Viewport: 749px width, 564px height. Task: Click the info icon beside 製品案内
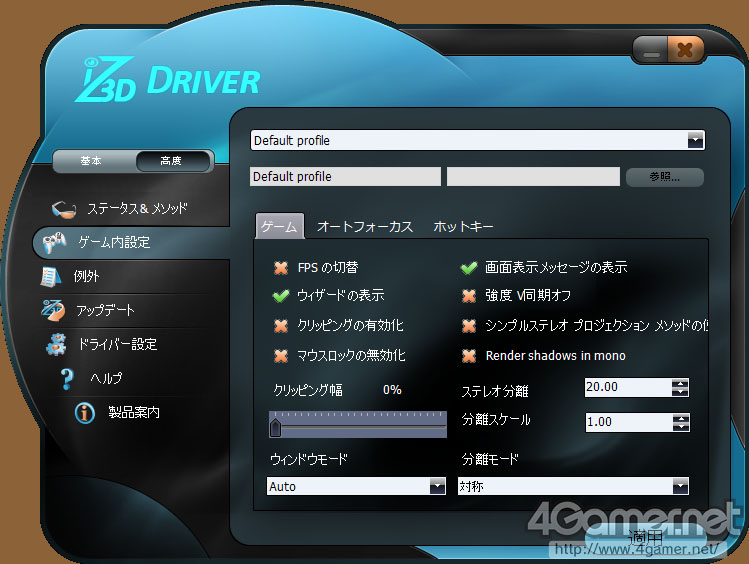(x=85, y=413)
